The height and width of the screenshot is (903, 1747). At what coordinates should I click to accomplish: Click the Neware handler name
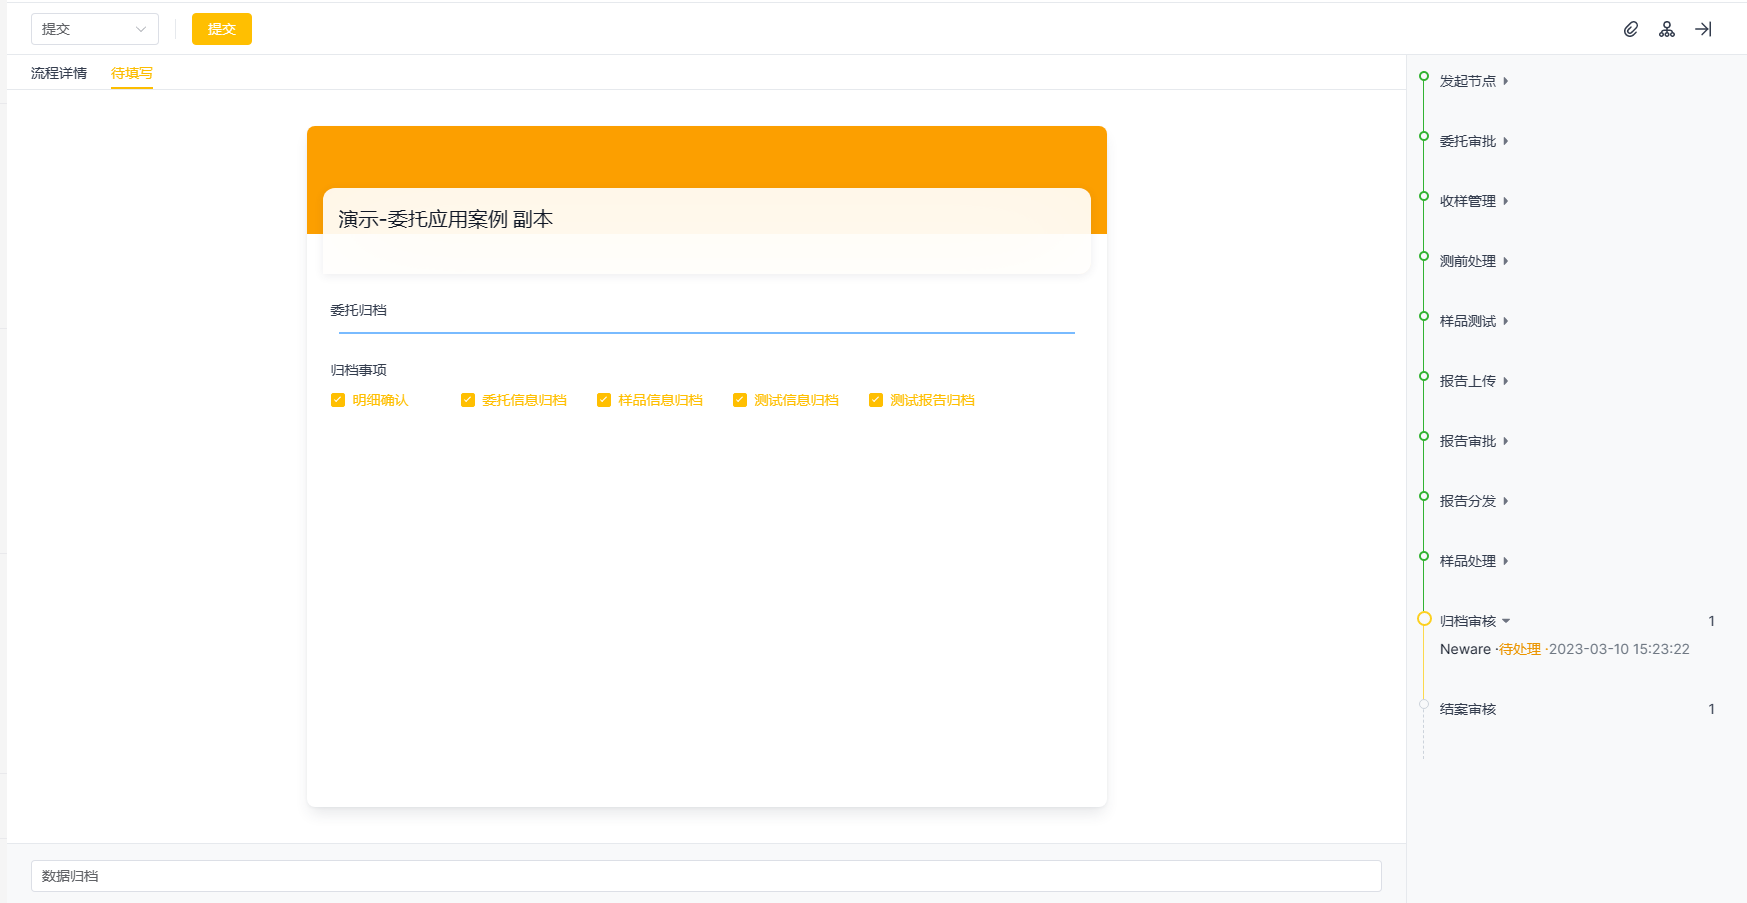(1465, 649)
